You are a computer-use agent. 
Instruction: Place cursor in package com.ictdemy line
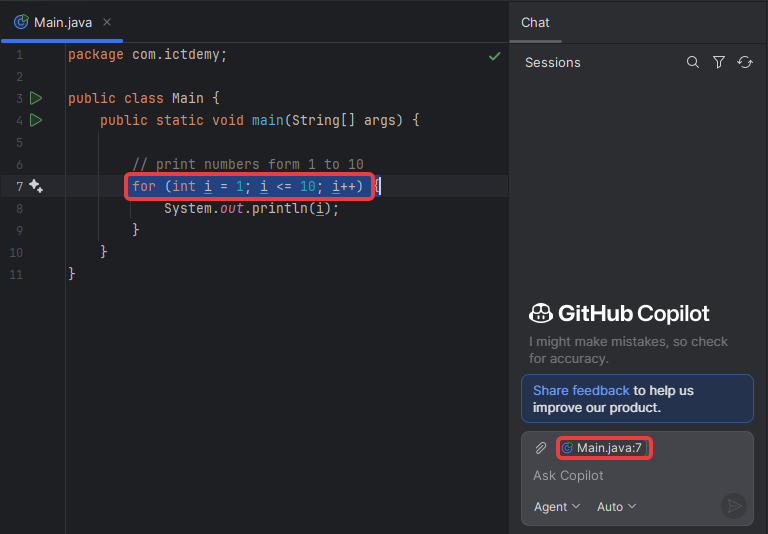147,54
